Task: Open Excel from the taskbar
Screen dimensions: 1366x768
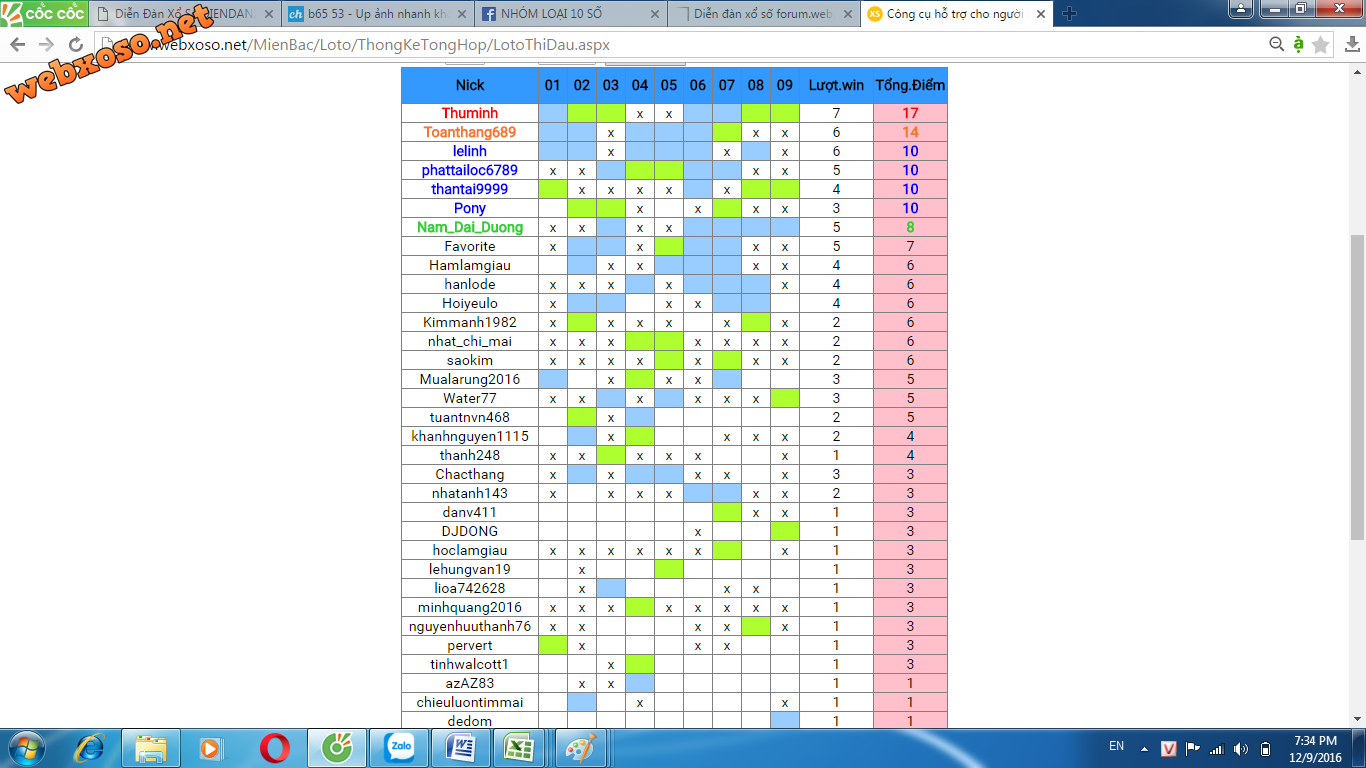Action: pos(518,748)
